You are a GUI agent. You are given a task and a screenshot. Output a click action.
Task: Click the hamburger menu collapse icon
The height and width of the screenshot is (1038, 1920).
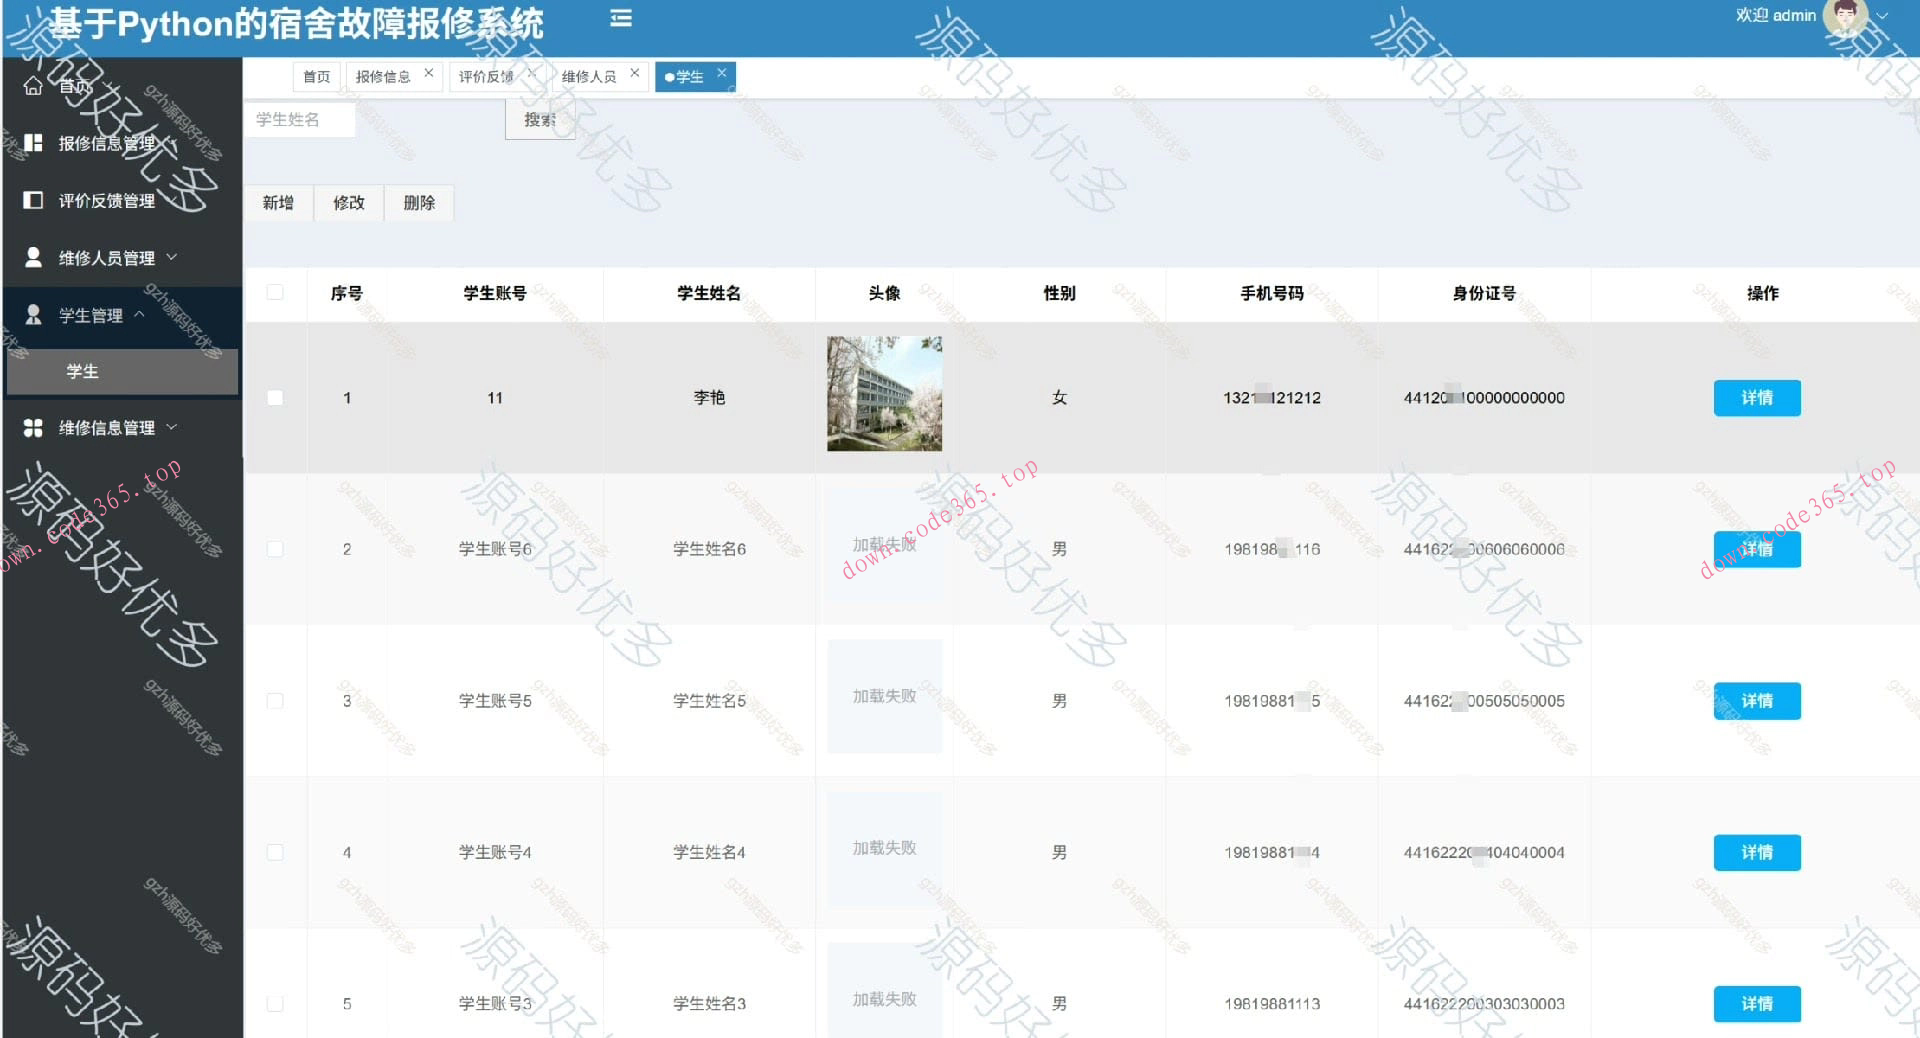(x=621, y=18)
